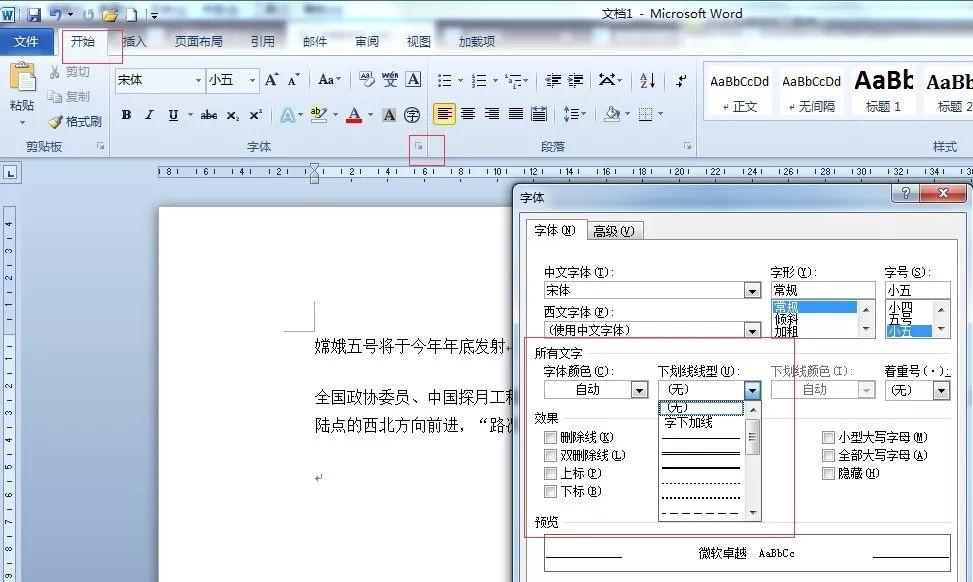The width and height of the screenshot is (973, 582).
Task: Click the italic formatting icon
Action: (149, 115)
